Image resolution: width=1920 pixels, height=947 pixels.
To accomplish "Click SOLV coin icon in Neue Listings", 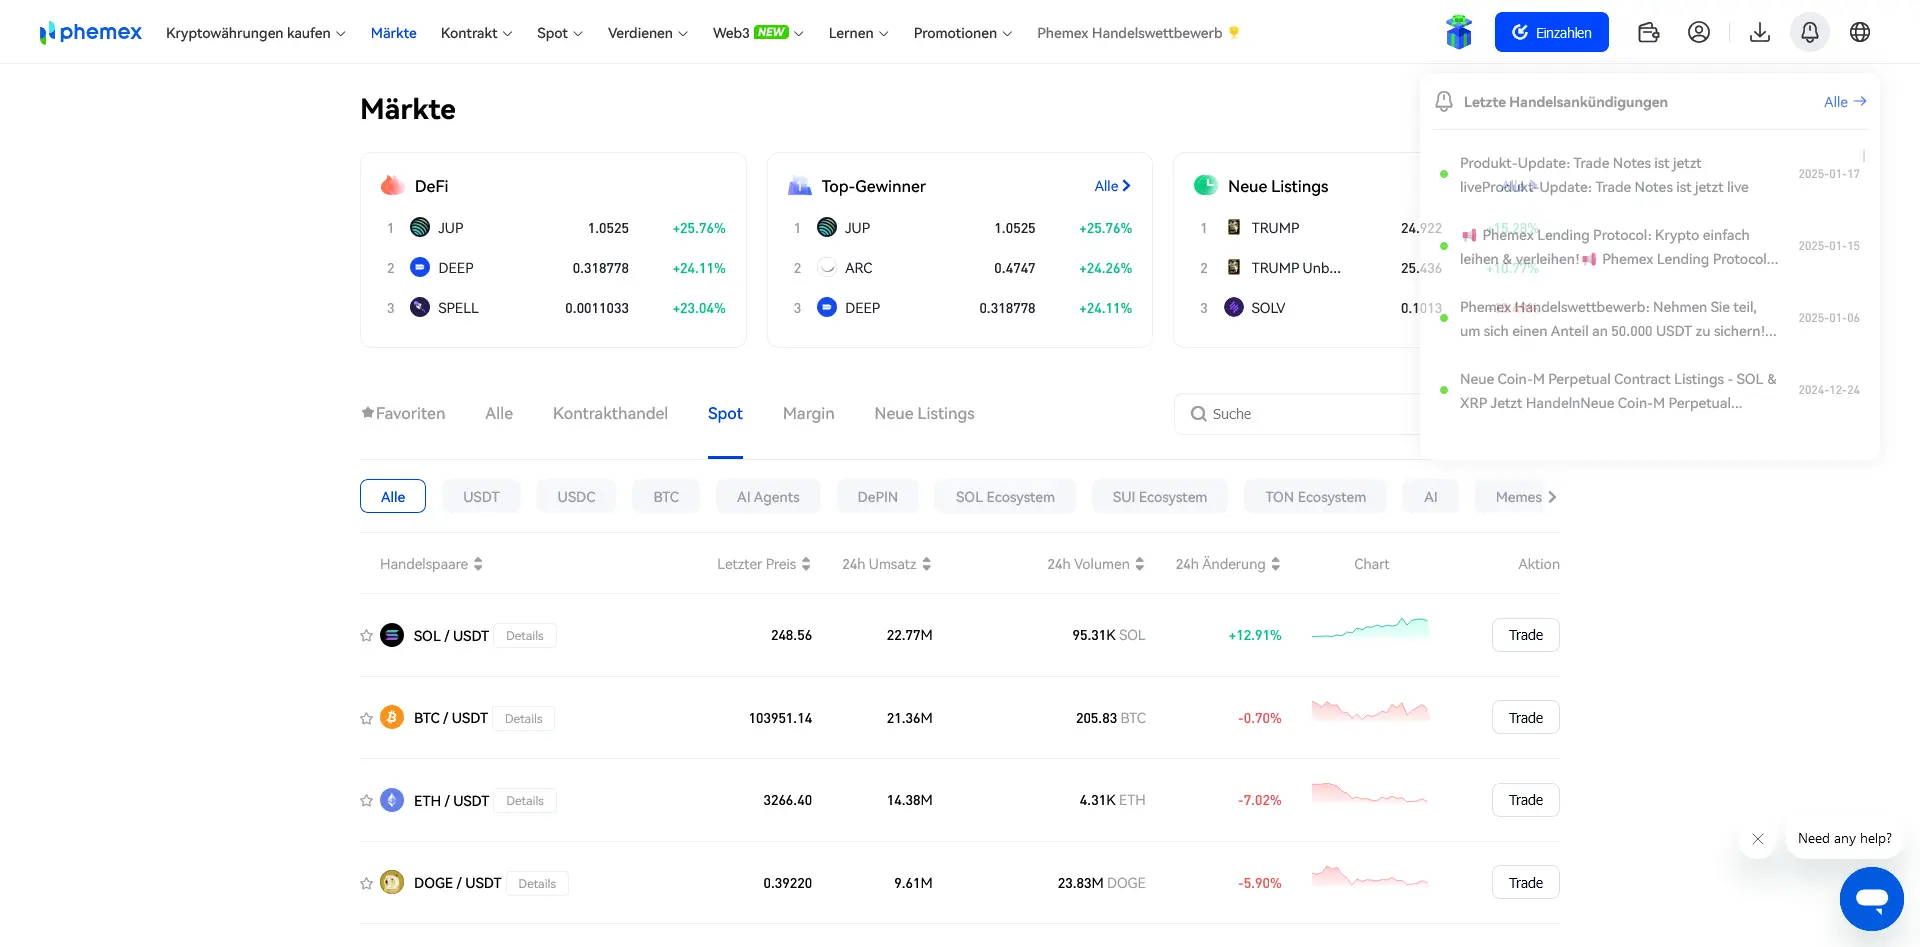I will point(1234,308).
